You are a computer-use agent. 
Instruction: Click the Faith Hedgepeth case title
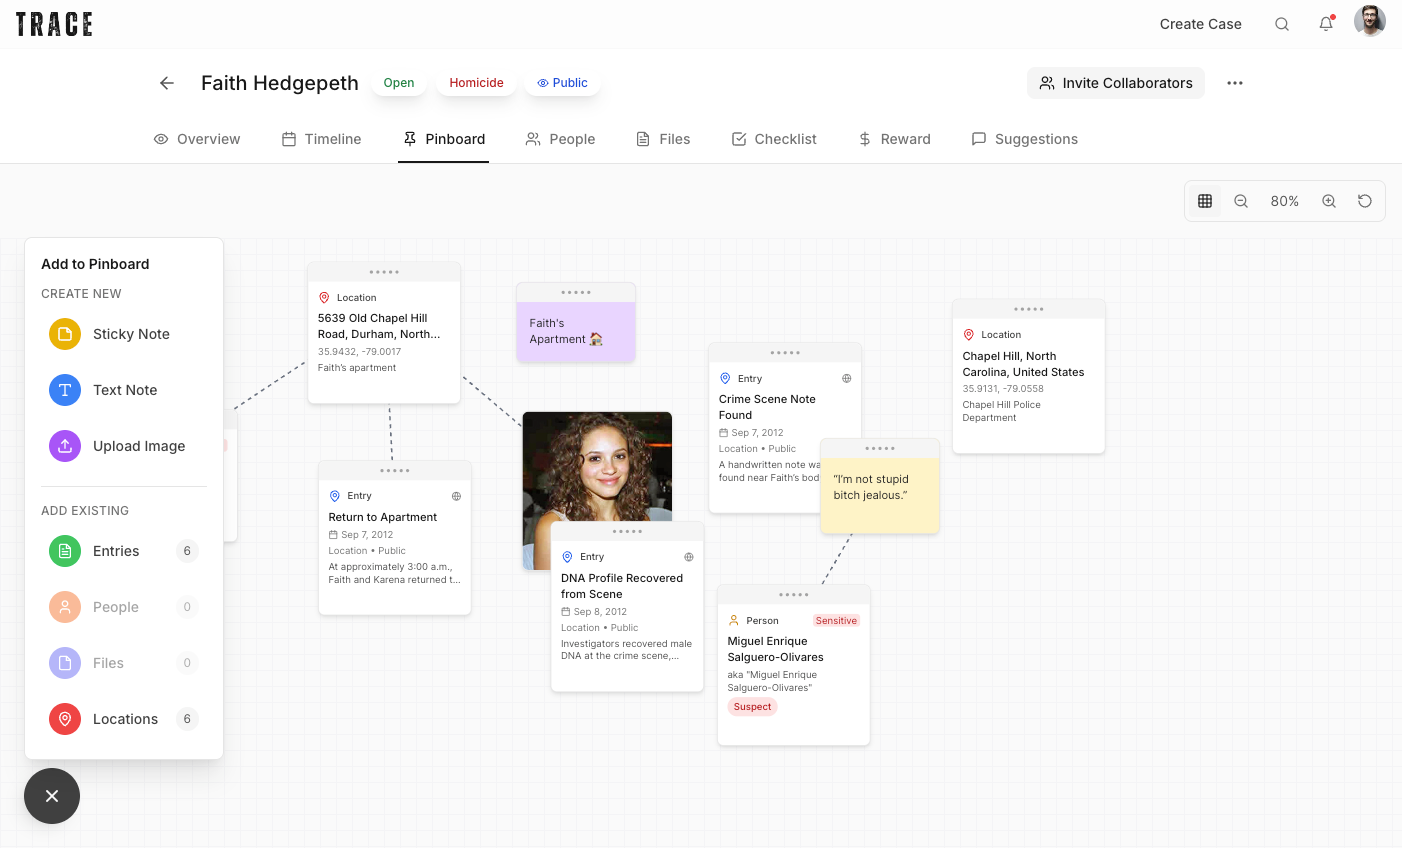pyautogui.click(x=280, y=83)
